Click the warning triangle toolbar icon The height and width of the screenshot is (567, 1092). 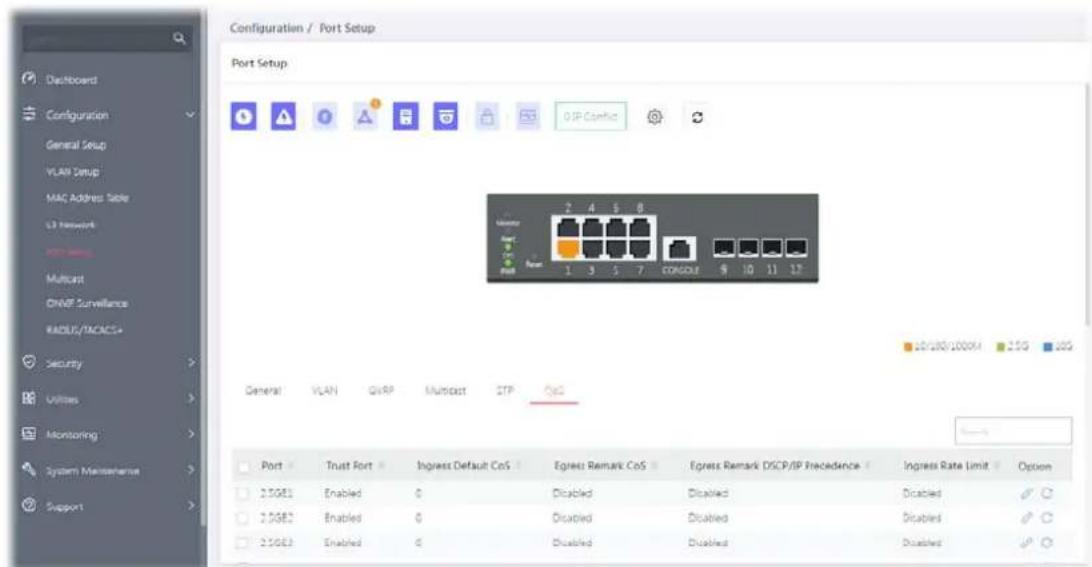(x=283, y=116)
